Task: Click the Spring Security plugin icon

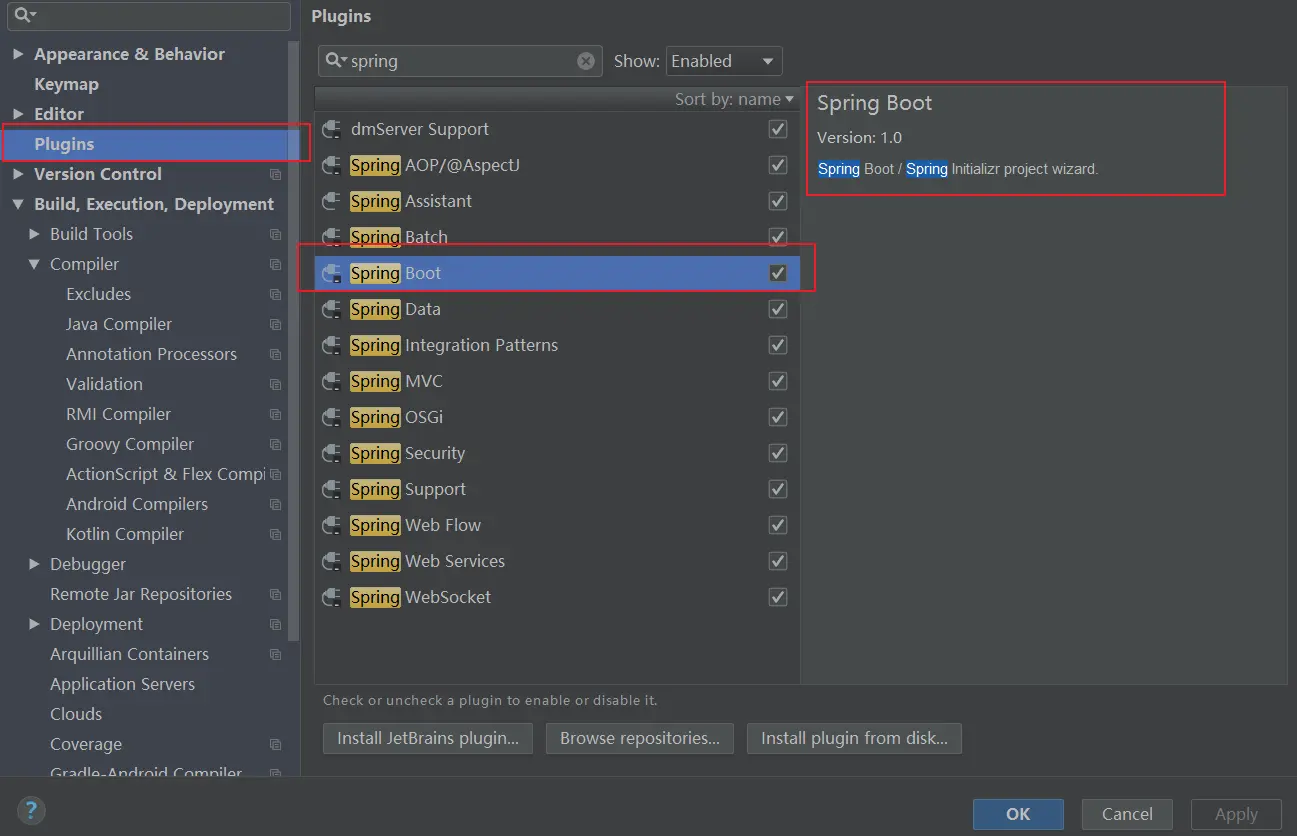Action: (331, 453)
